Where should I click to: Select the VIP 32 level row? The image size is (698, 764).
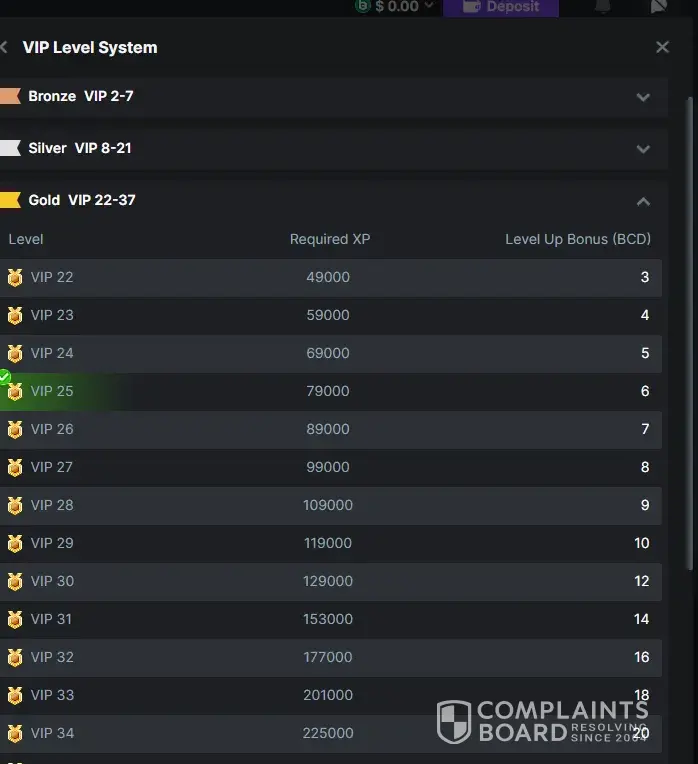pos(330,657)
